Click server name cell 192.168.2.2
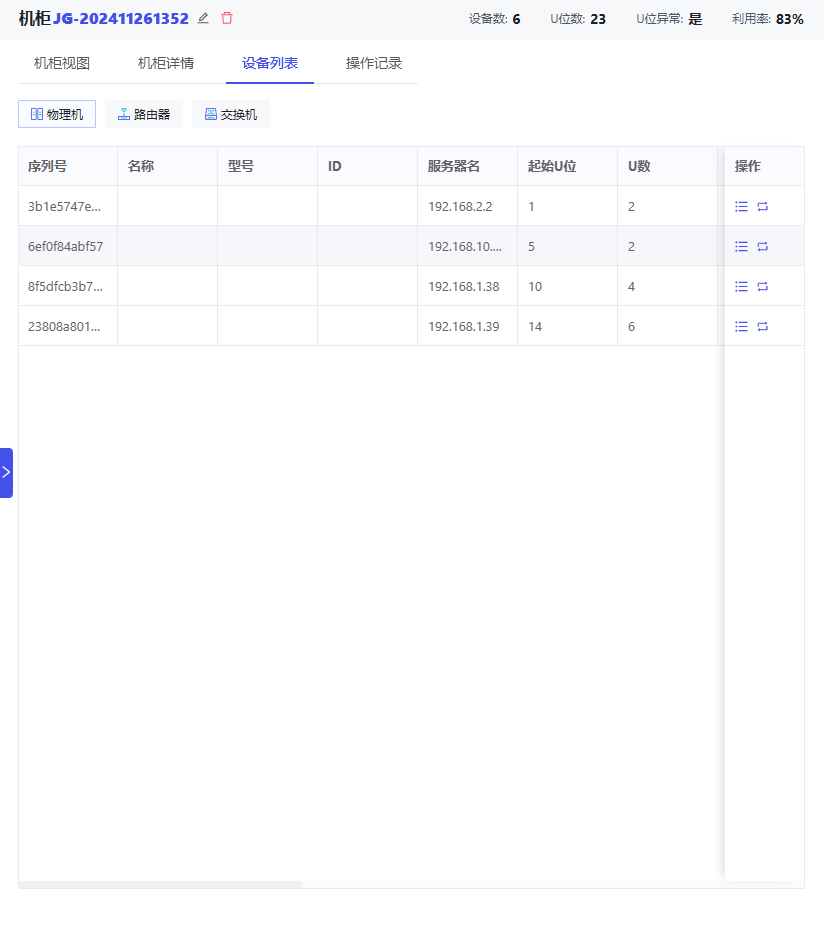Viewport: 824px width, 949px height. point(467,206)
